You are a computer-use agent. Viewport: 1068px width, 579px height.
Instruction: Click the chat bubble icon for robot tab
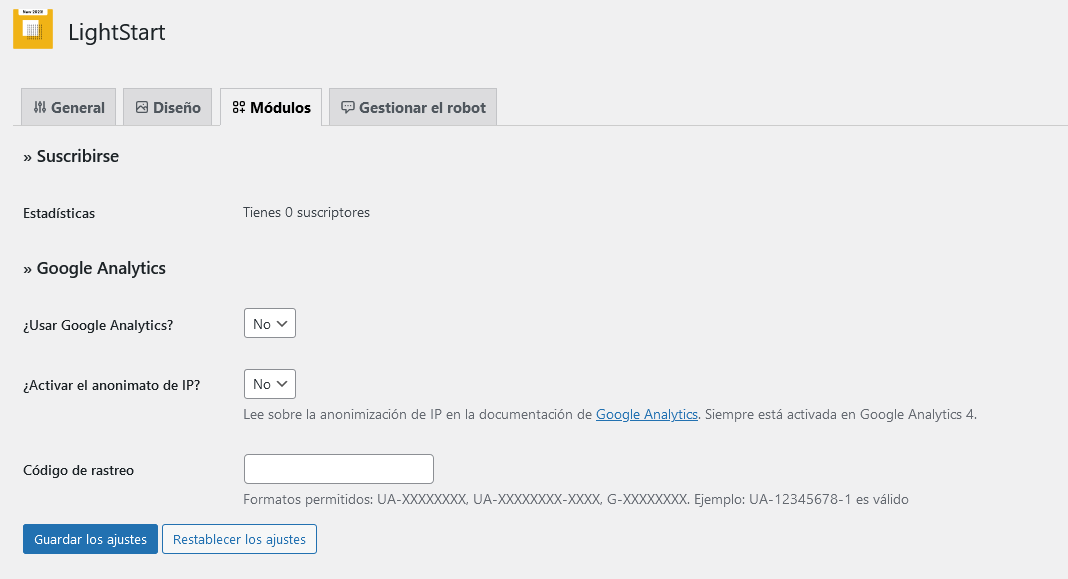pos(348,108)
